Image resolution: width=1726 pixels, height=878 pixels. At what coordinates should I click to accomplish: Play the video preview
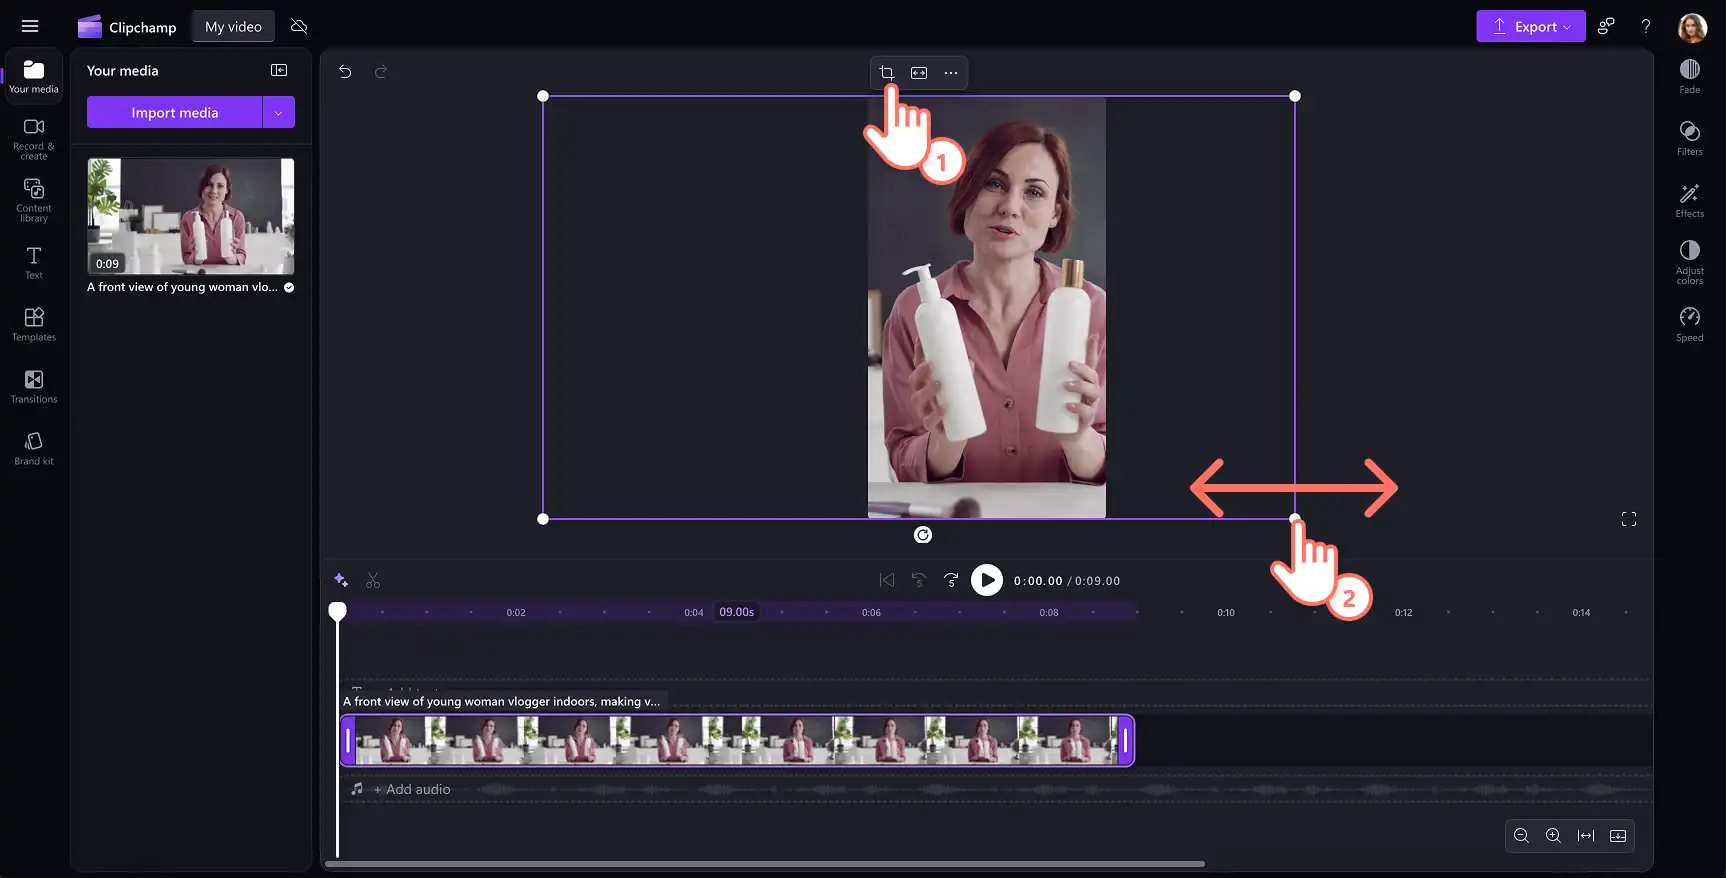[x=986, y=580]
